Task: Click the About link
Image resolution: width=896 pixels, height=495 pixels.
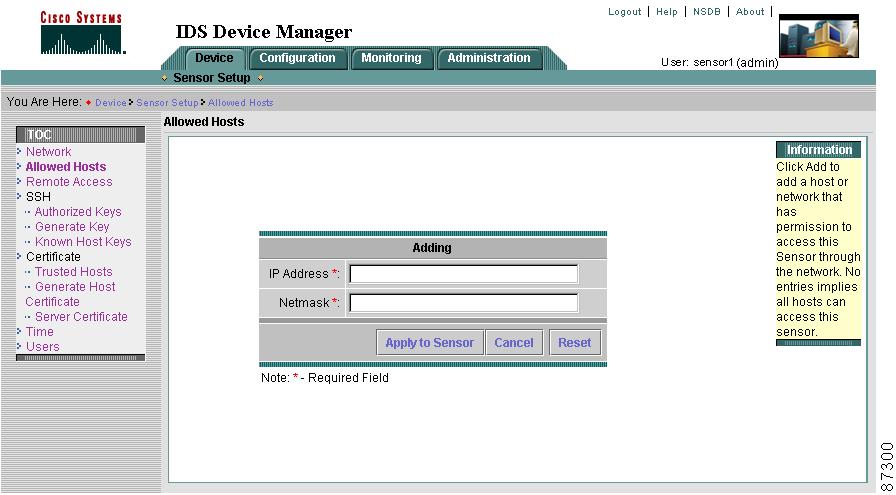Action: click(x=750, y=11)
